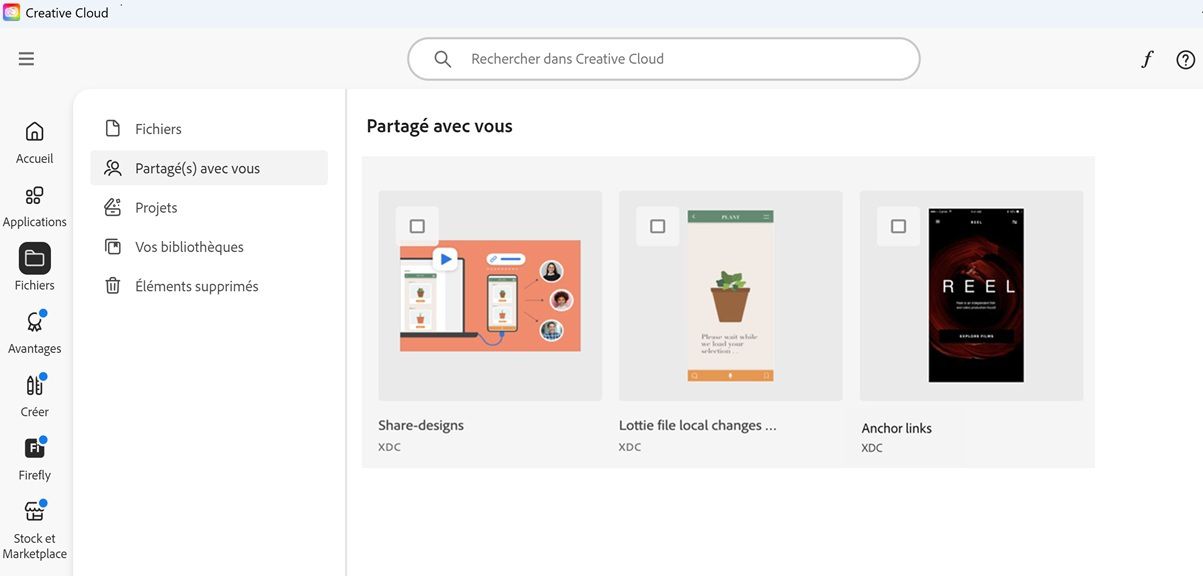Select the Firefly icon

34,448
